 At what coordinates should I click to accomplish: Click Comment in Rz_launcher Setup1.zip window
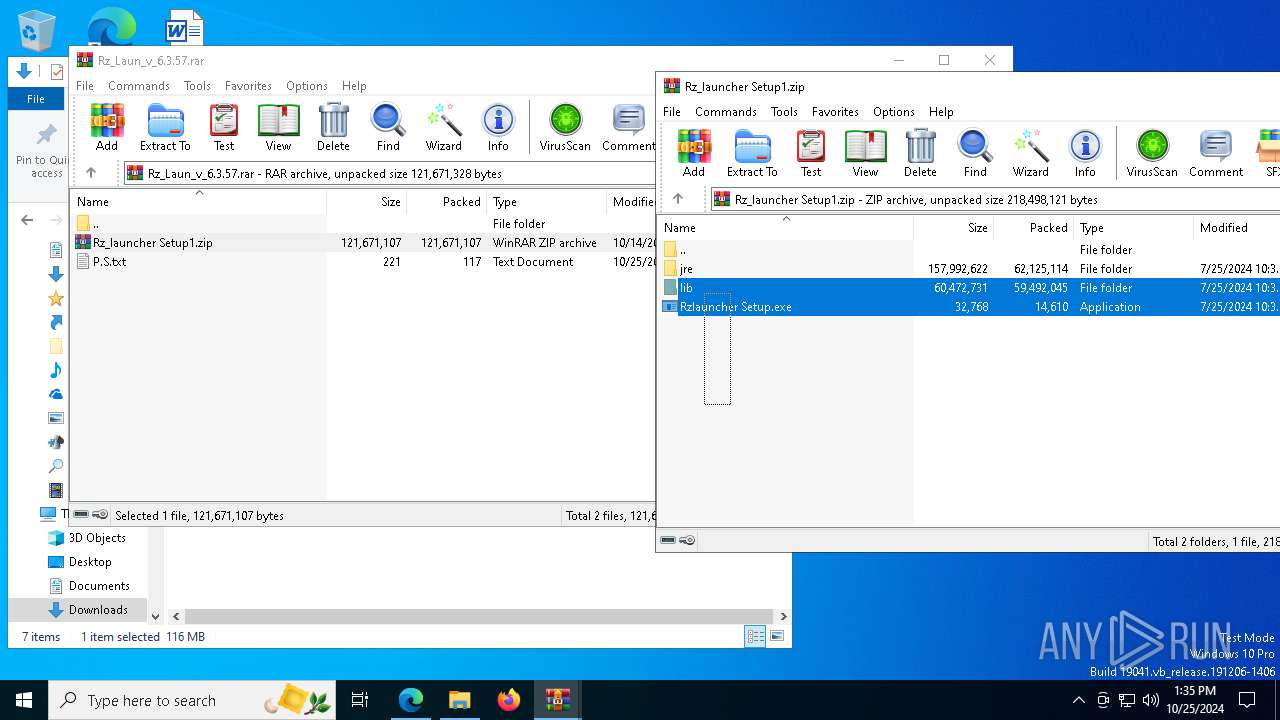pos(1216,153)
